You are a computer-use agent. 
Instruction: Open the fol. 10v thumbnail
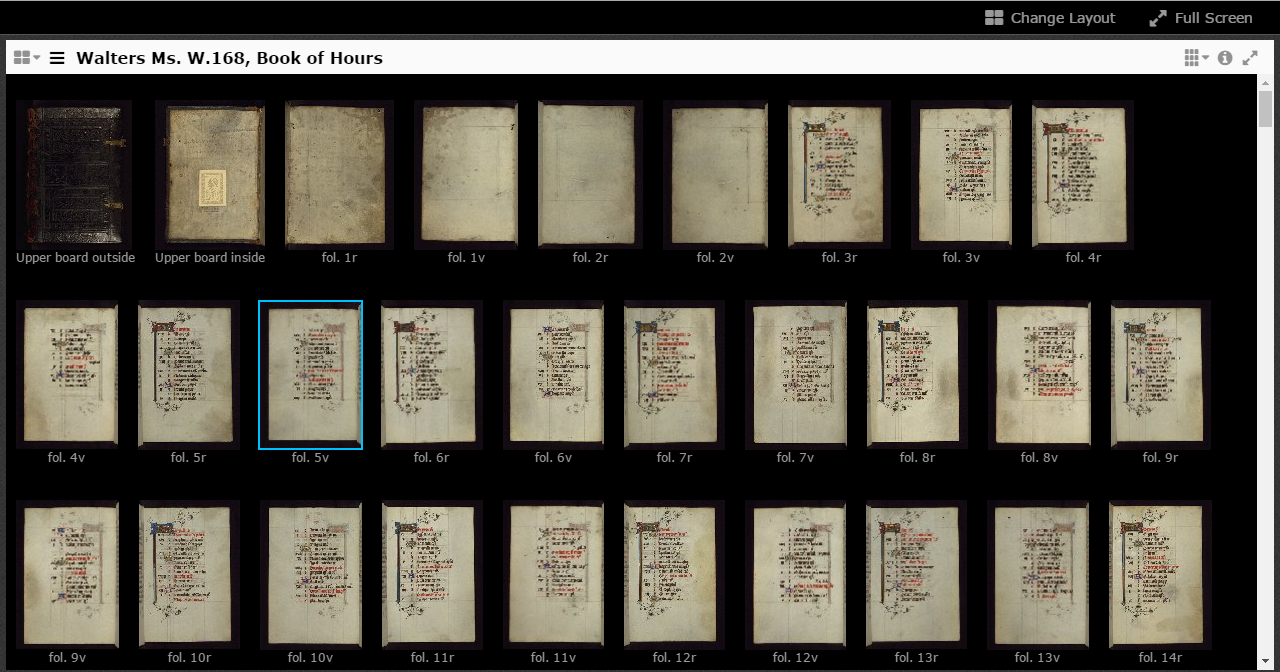click(311, 575)
